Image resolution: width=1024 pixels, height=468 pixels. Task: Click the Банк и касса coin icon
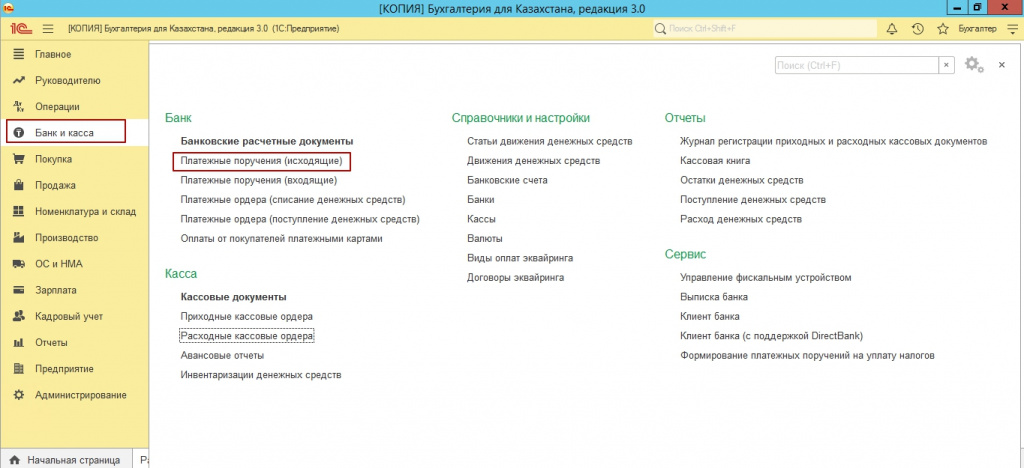pos(19,133)
